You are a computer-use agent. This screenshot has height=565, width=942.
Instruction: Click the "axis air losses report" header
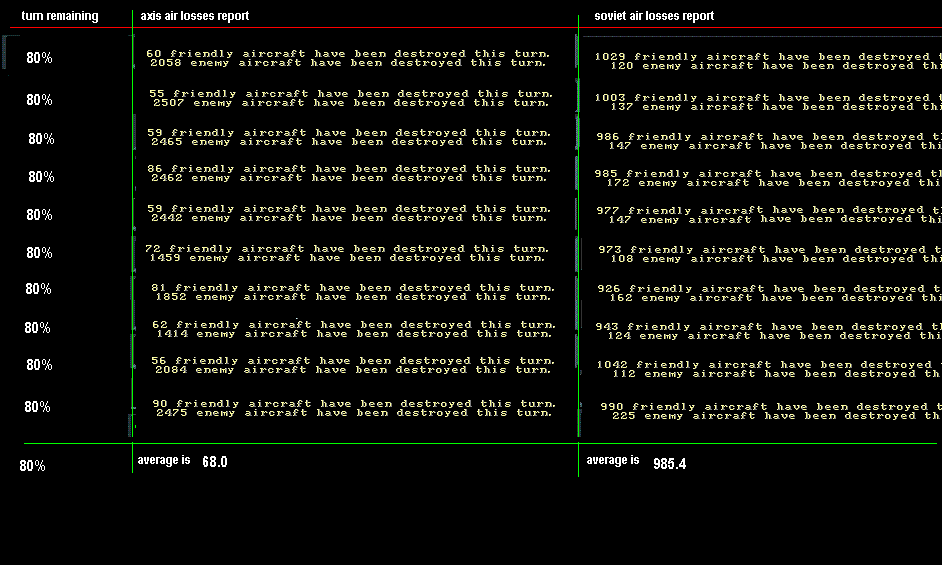[x=195, y=16]
